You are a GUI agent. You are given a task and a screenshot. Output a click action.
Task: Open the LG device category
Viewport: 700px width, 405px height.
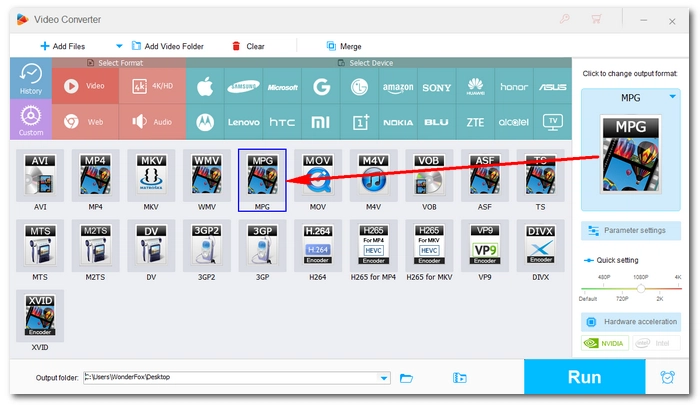pos(359,86)
